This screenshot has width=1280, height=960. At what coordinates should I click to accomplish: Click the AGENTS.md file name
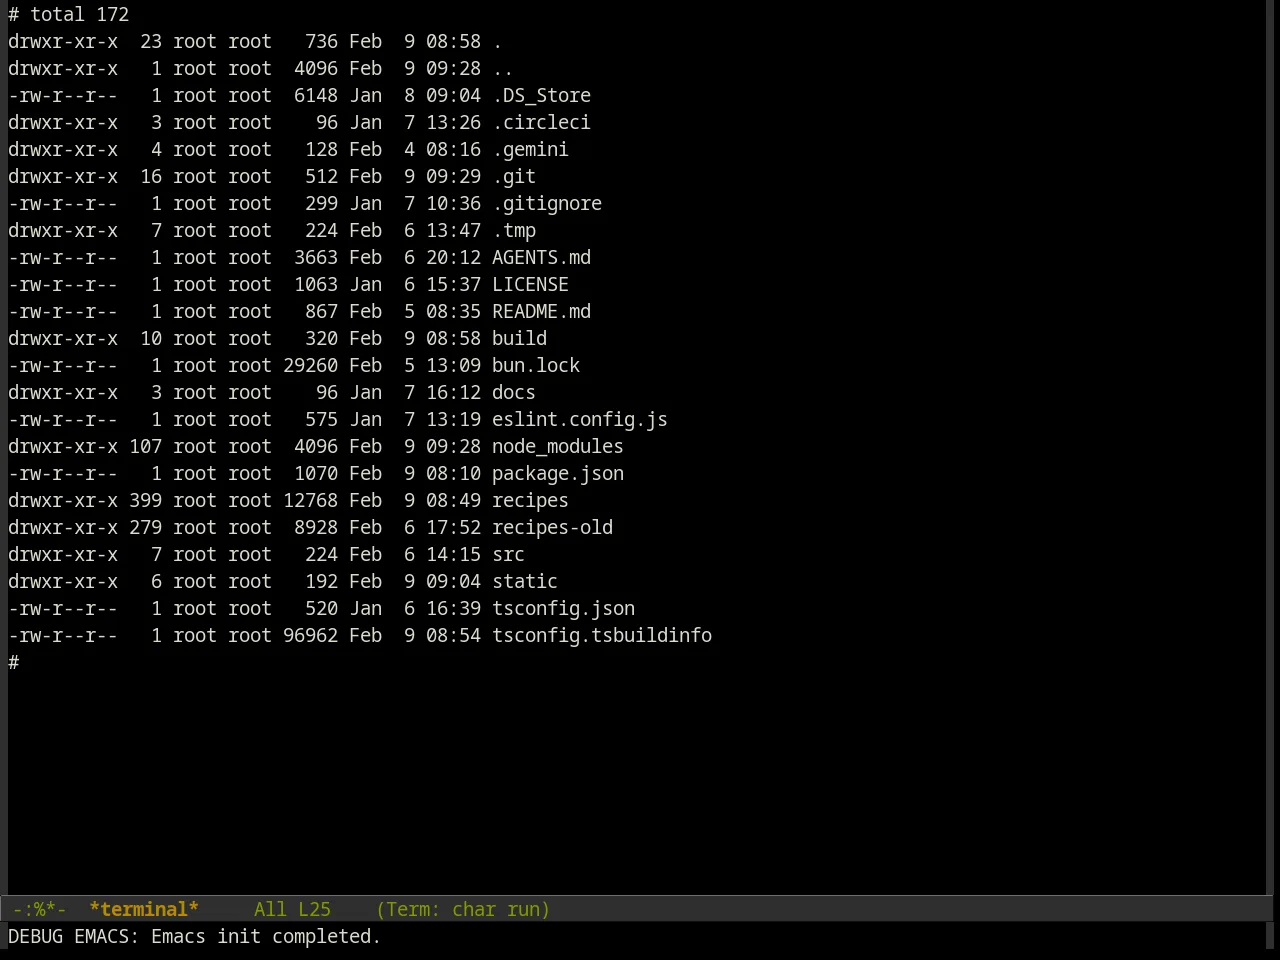tap(541, 257)
